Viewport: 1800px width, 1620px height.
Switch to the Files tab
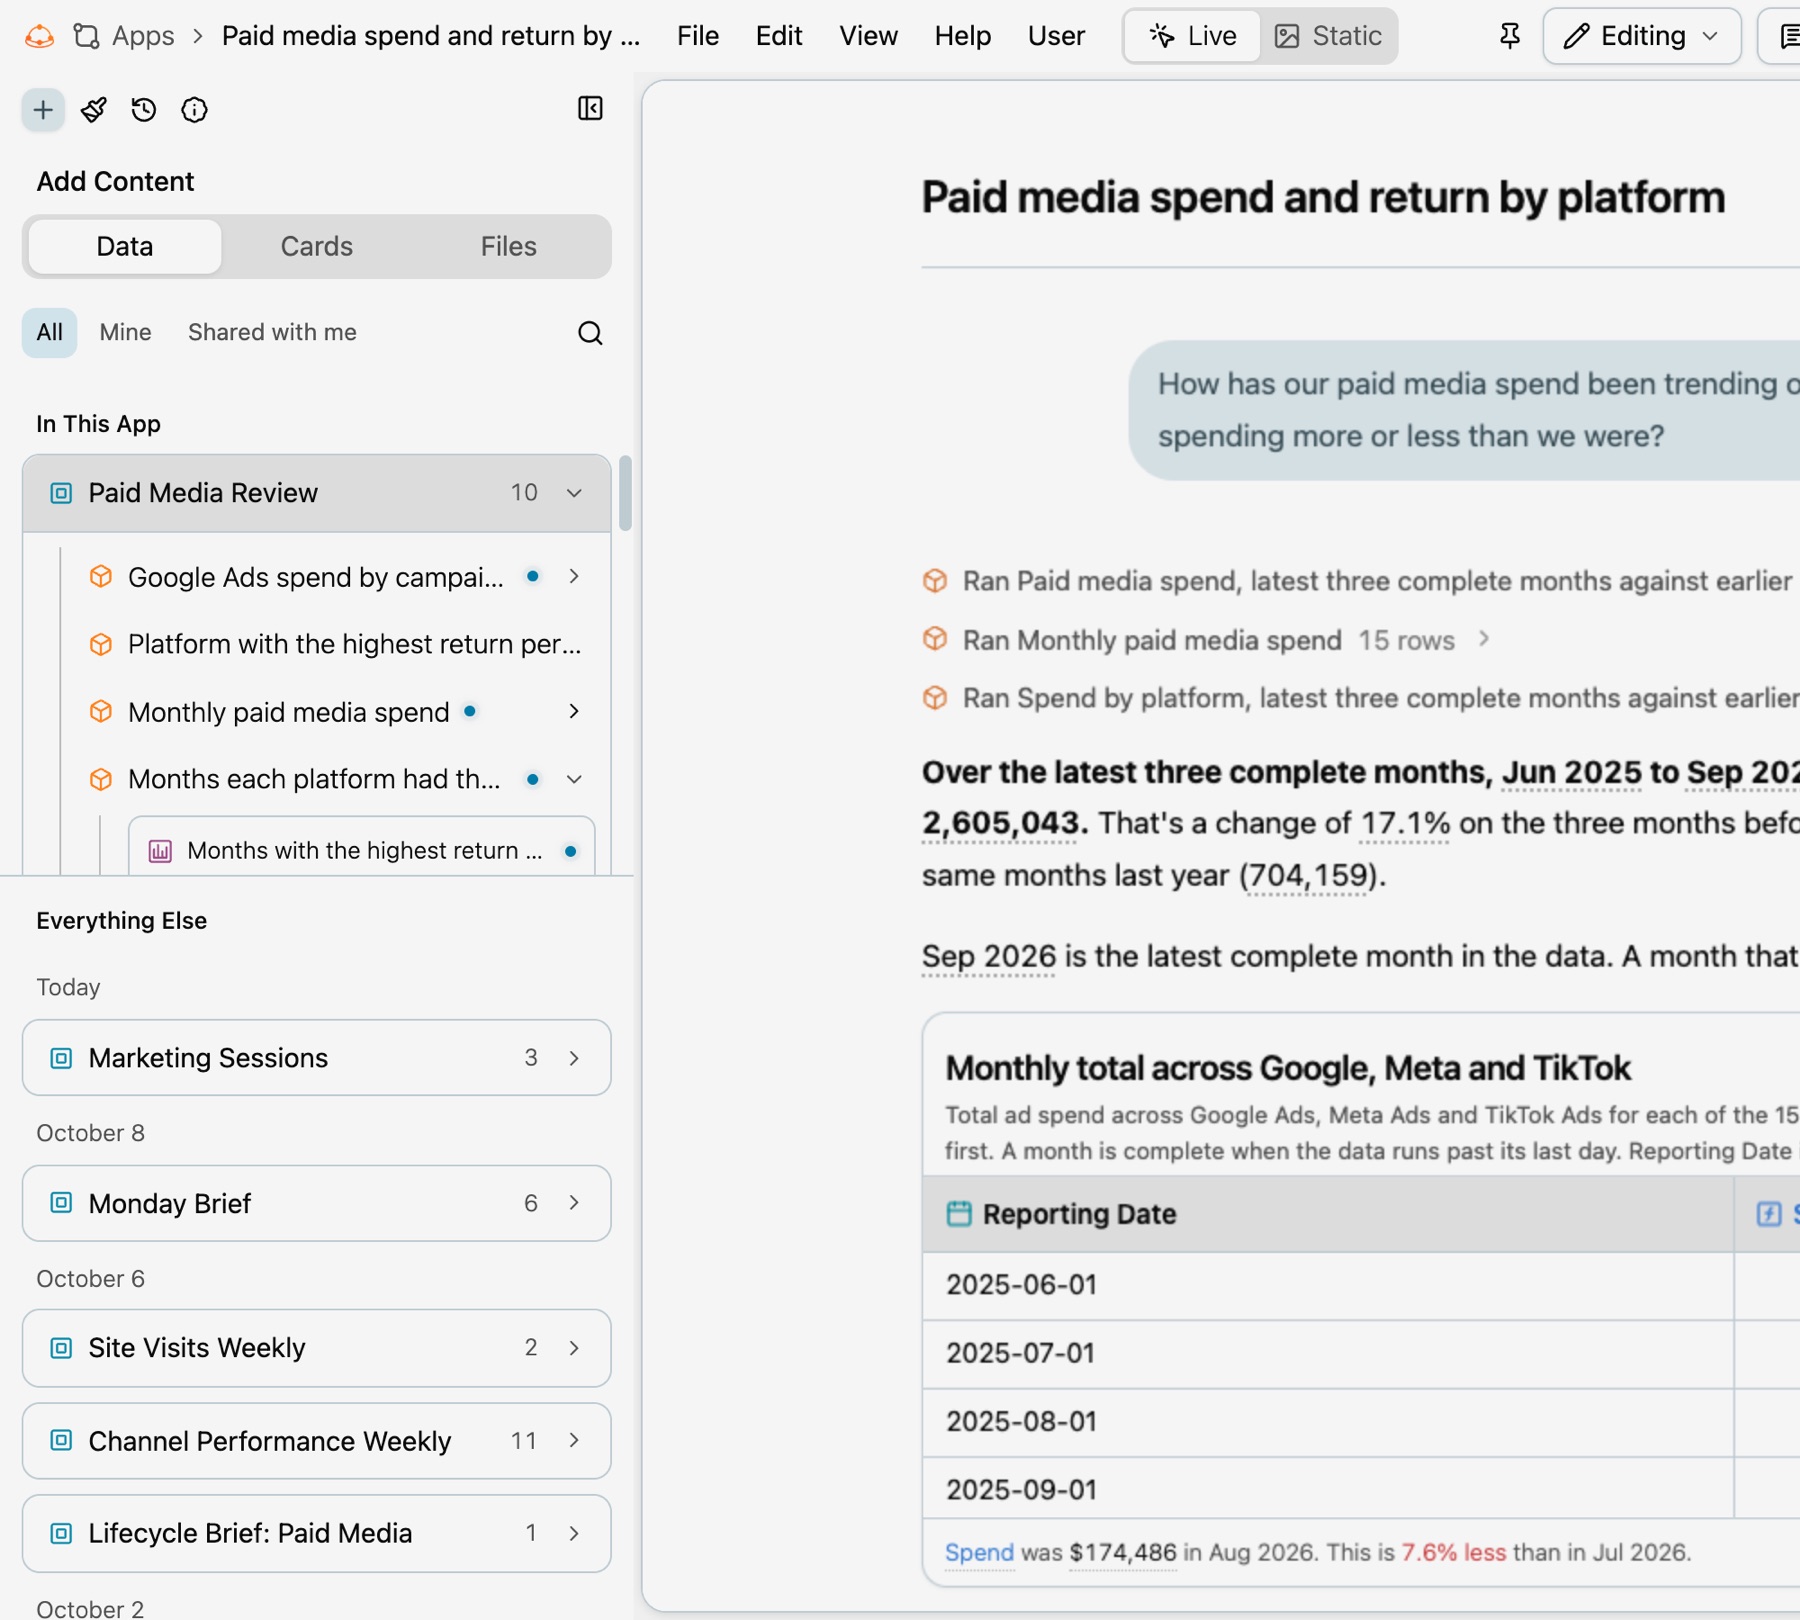coord(508,246)
